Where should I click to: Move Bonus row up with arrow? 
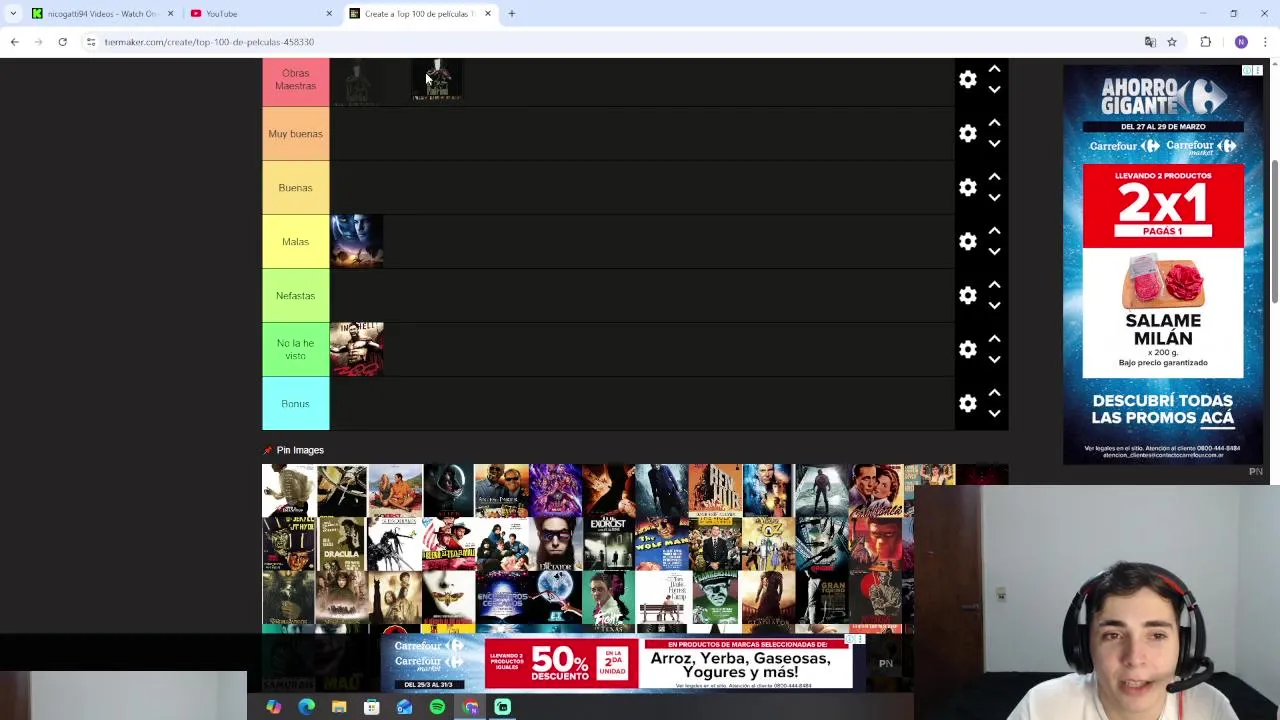click(x=994, y=393)
